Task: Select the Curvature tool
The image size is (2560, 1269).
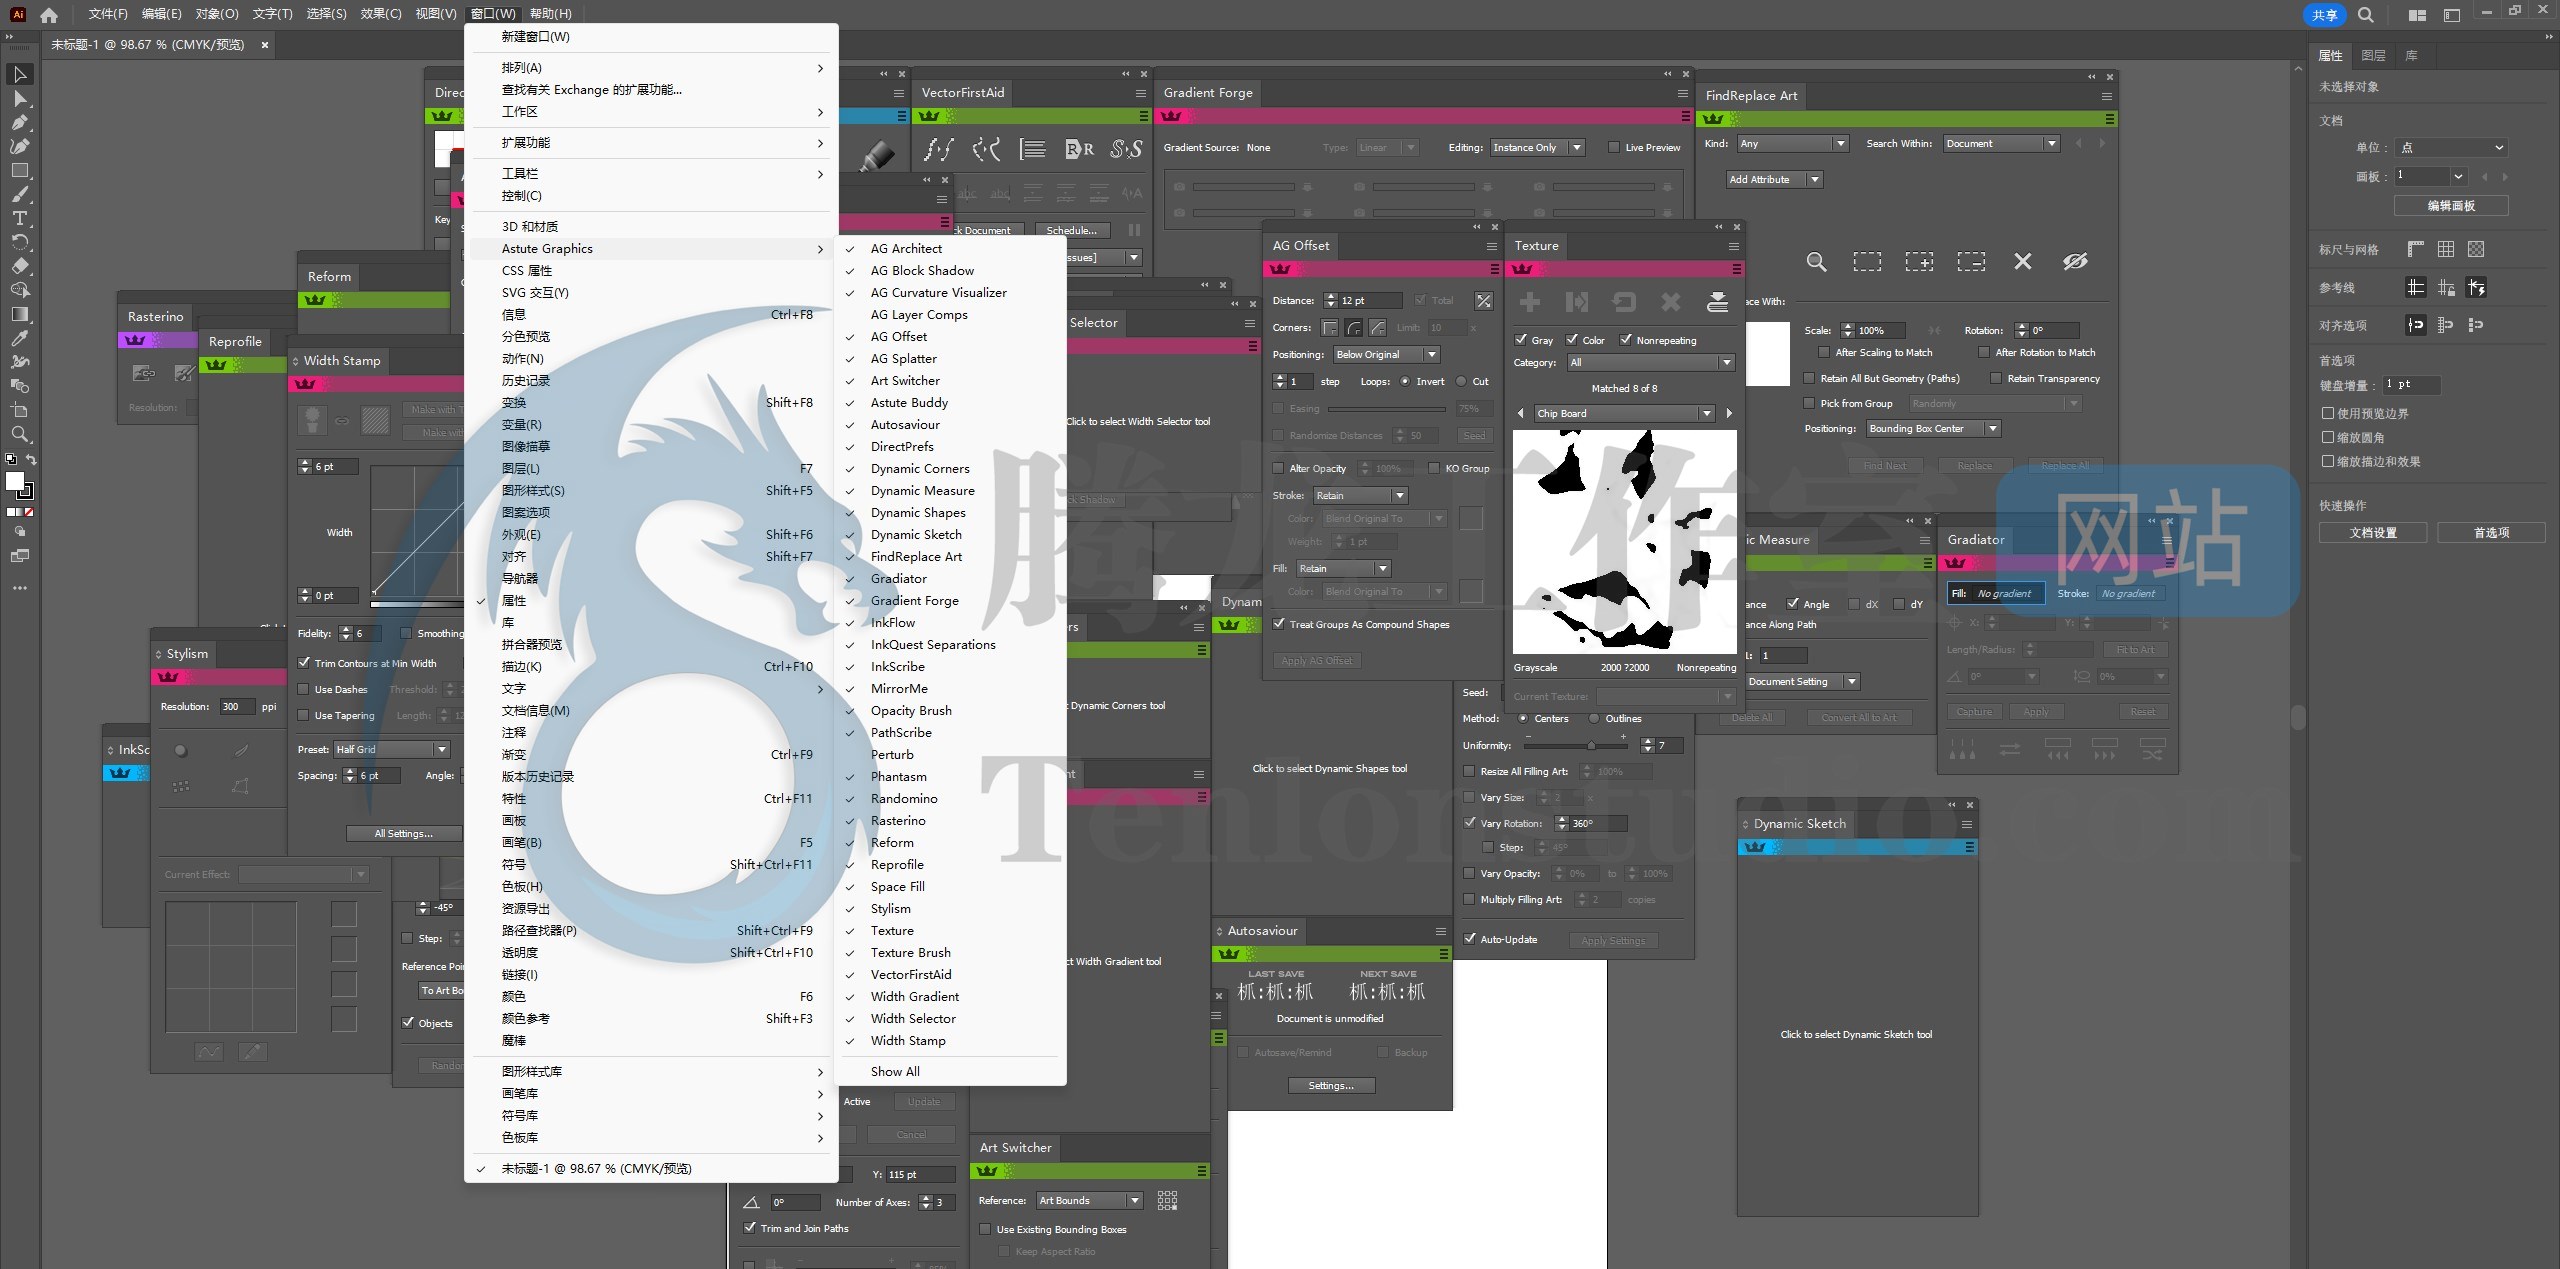Action: point(19,147)
